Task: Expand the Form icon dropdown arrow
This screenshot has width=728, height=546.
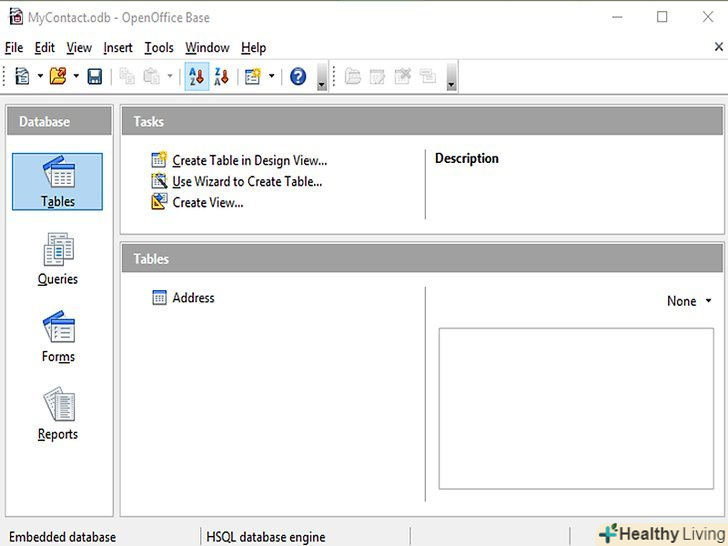Action: coord(272,76)
